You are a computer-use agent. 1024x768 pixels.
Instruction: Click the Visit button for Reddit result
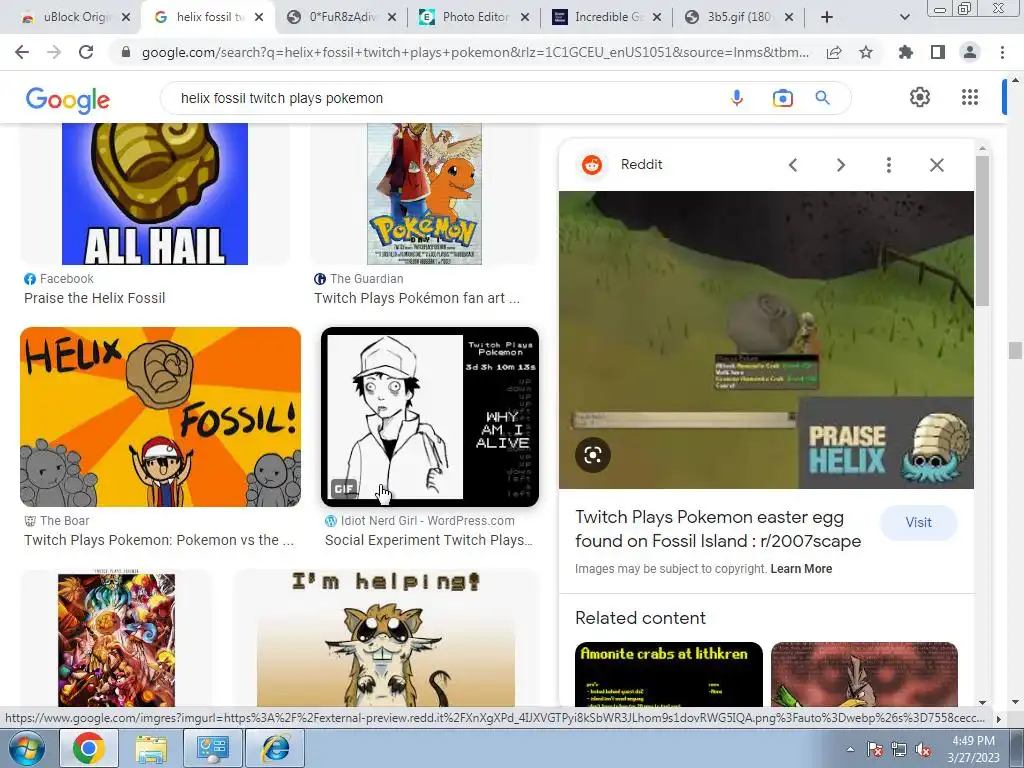pos(918,522)
